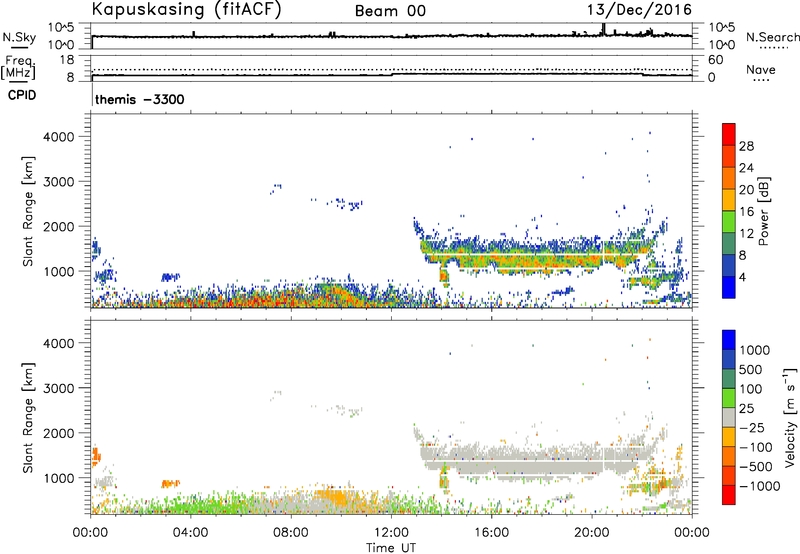Click the 'CPID' label
The image size is (800, 554).
tap(22, 95)
